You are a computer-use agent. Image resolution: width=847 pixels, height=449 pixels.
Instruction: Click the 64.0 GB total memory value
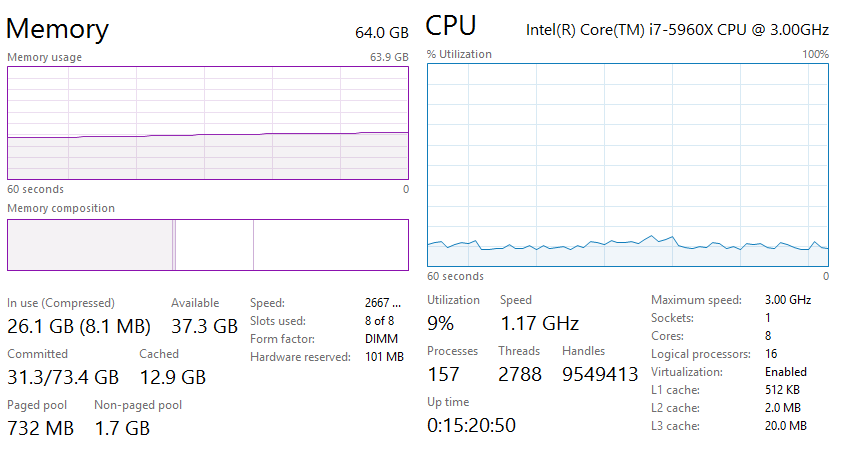[x=381, y=33]
